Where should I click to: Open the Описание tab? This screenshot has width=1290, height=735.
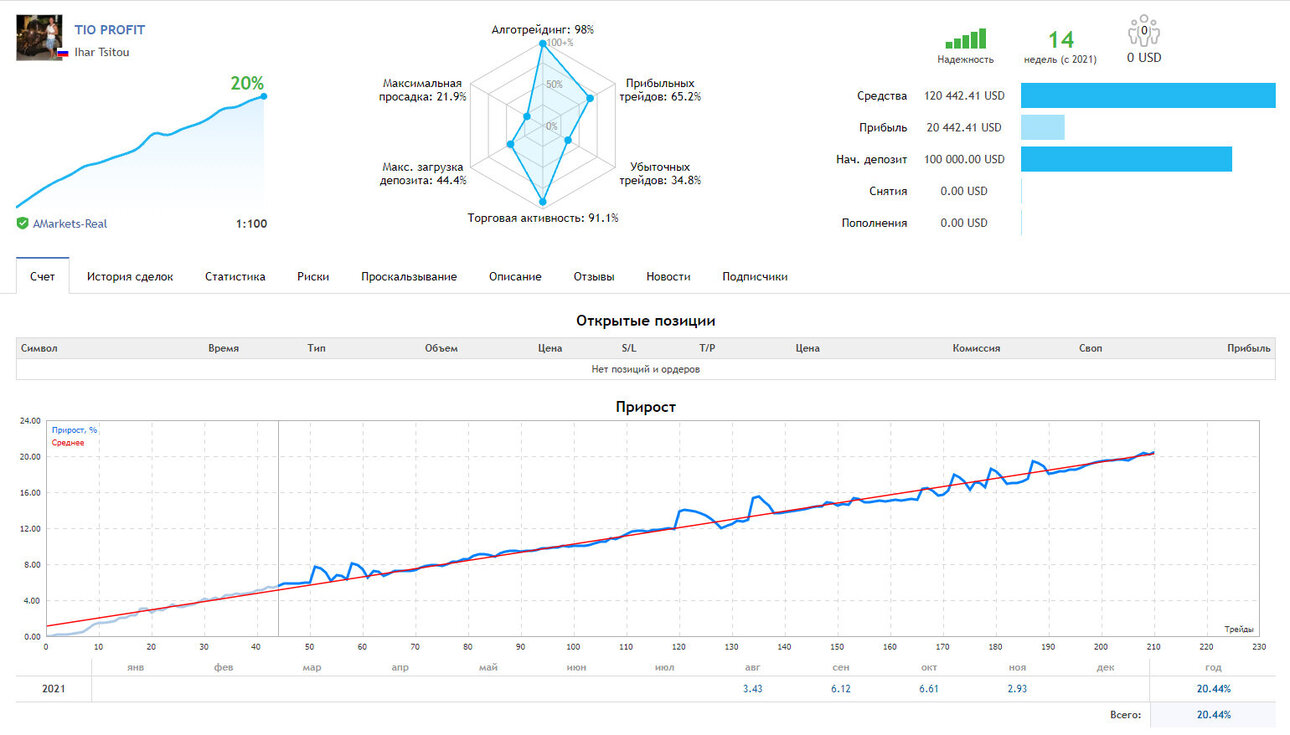515,276
